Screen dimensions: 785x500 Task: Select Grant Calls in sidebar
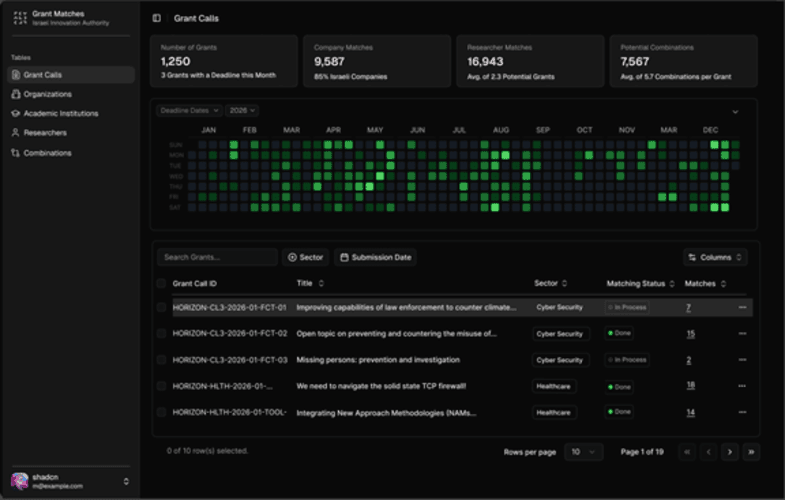click(x=71, y=75)
